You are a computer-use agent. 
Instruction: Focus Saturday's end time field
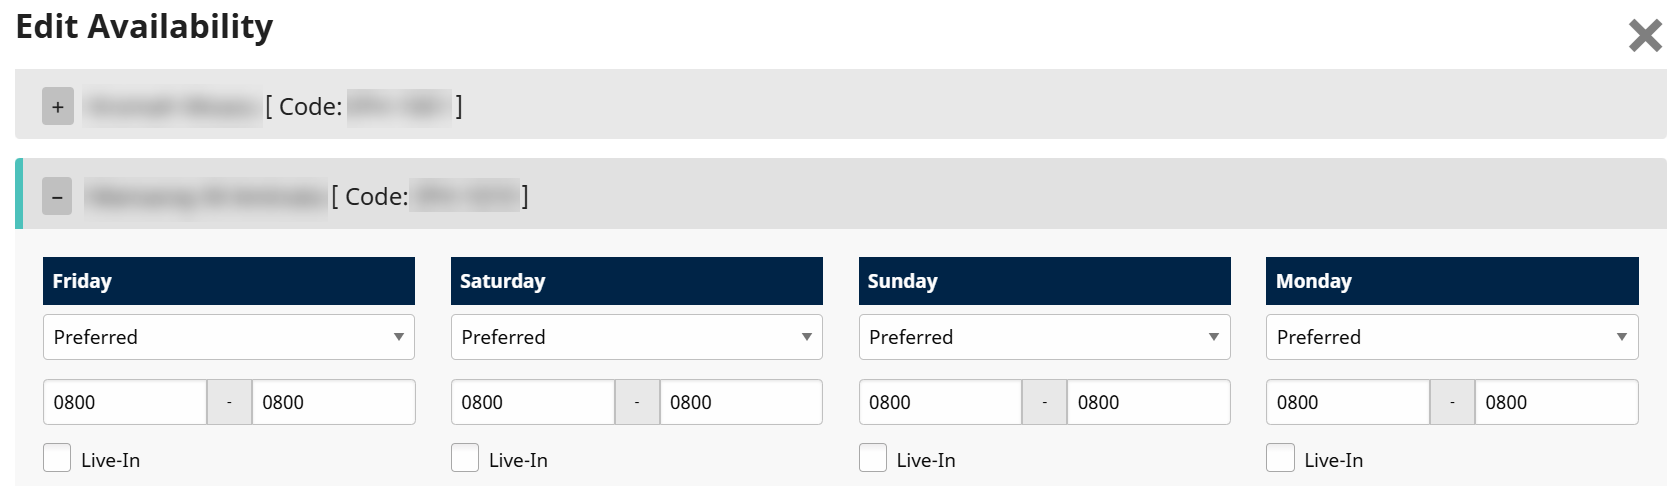[740, 402]
